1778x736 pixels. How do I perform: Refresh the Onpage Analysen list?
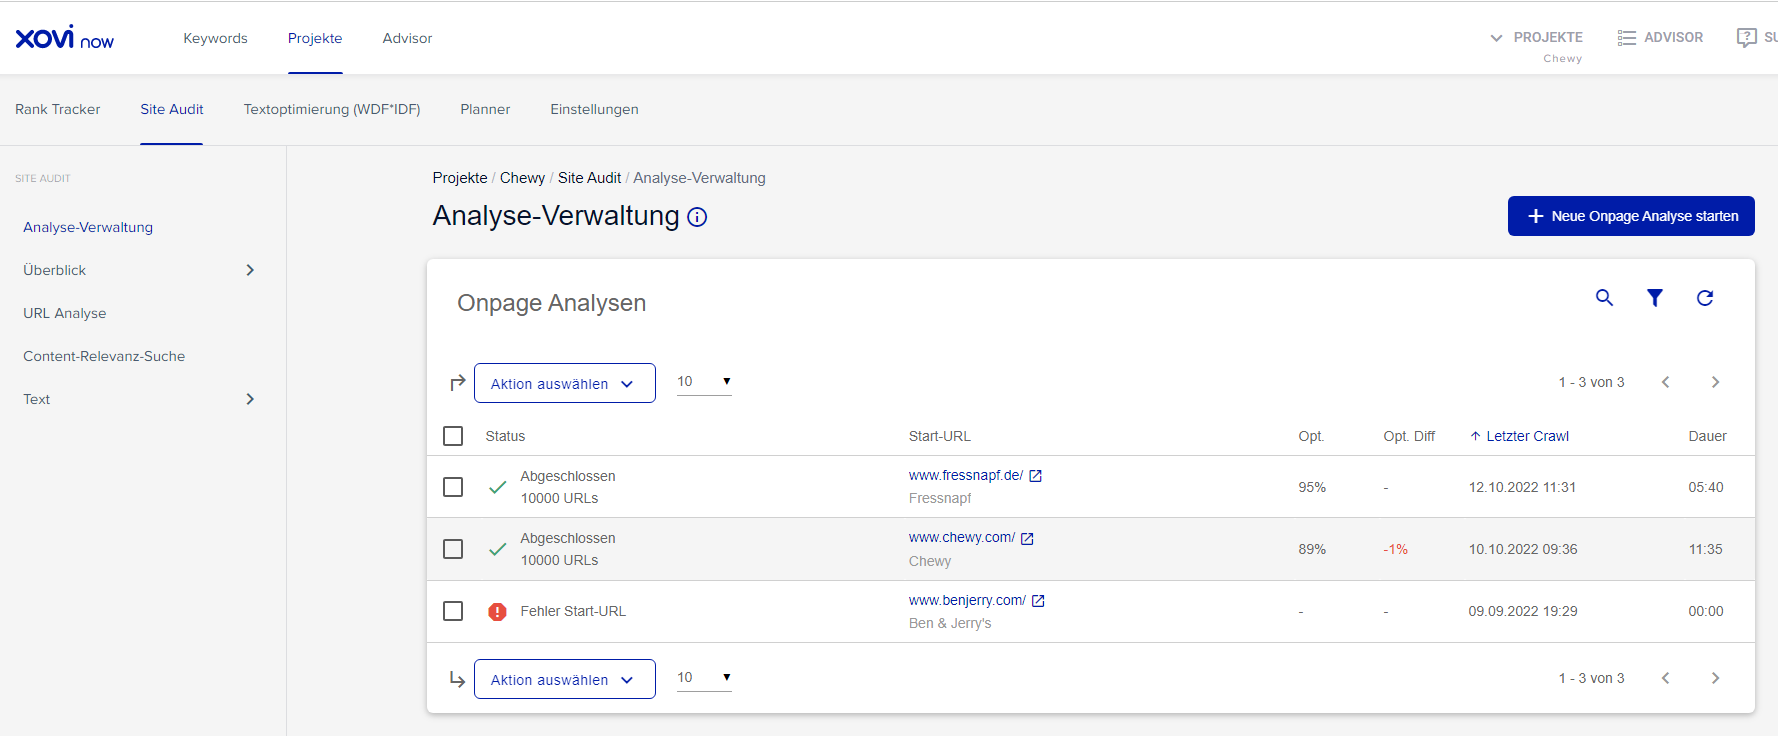[1705, 298]
